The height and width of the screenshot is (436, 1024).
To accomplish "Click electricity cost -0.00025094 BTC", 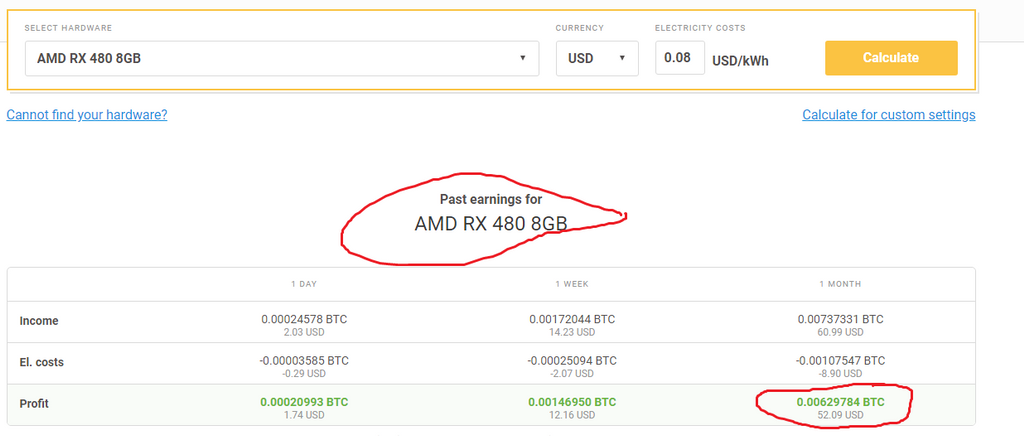I will click(x=572, y=361).
